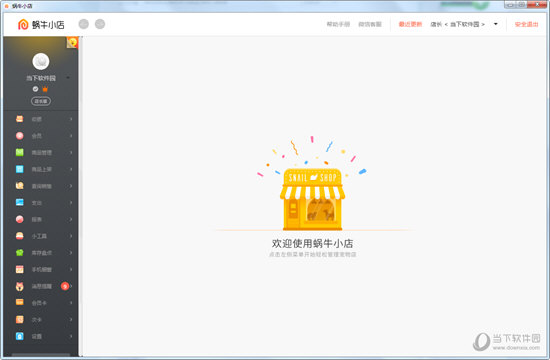Click the 蜗牛小店 logo in header
Viewport: 550px width, 360px height.
pyautogui.click(x=41, y=24)
